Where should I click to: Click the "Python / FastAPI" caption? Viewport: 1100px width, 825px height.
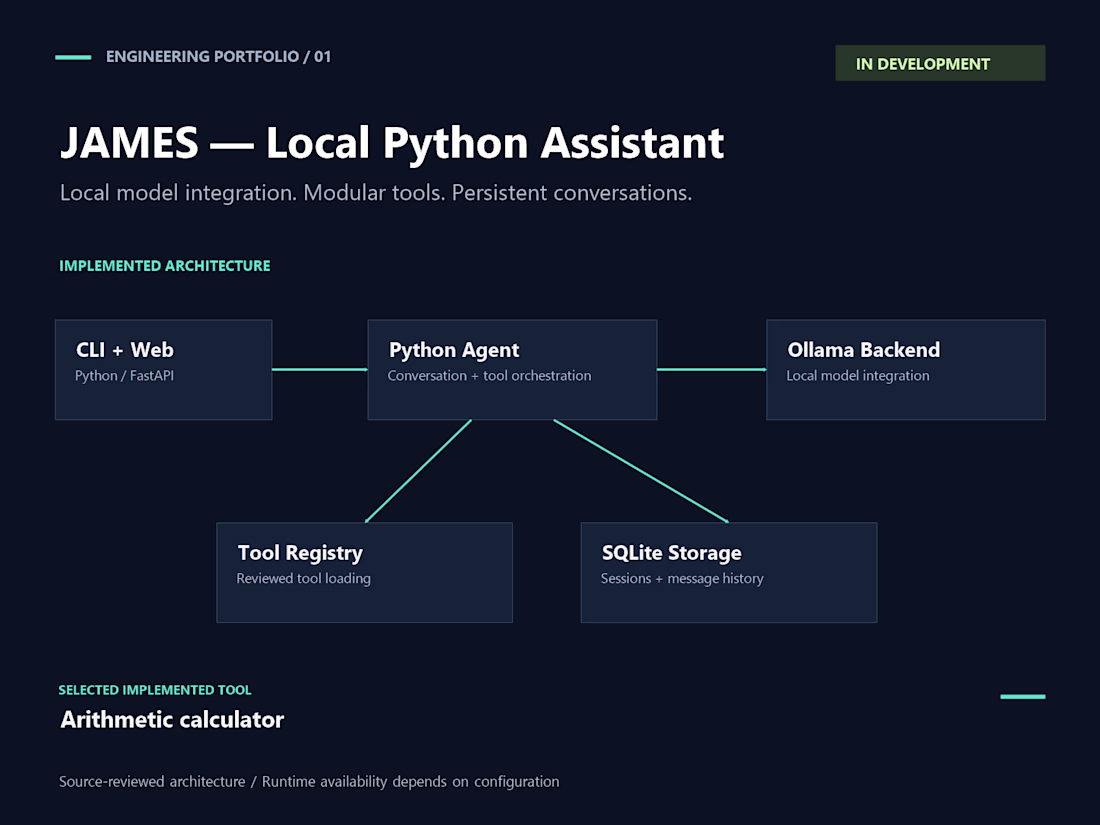(x=124, y=375)
